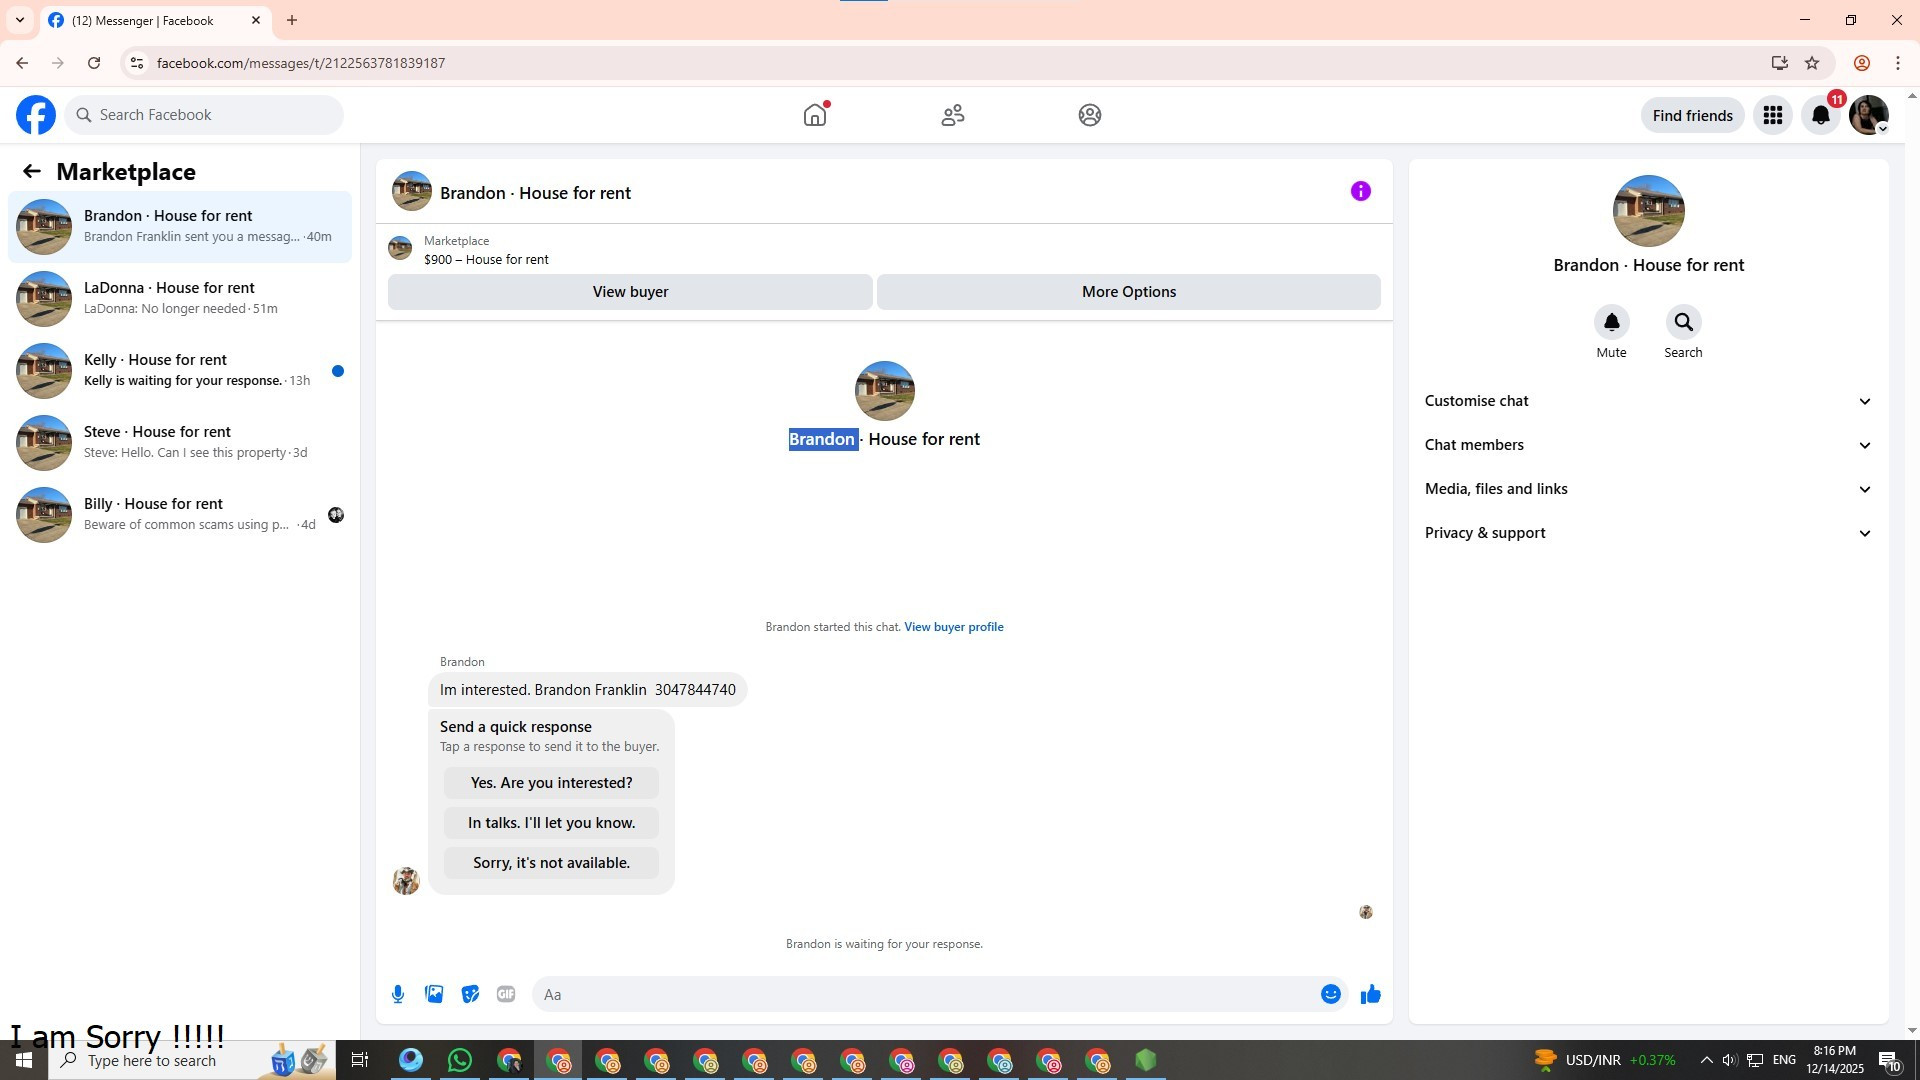
Task: Open WhatsApp from the Windows taskbar
Action: (x=460, y=1060)
